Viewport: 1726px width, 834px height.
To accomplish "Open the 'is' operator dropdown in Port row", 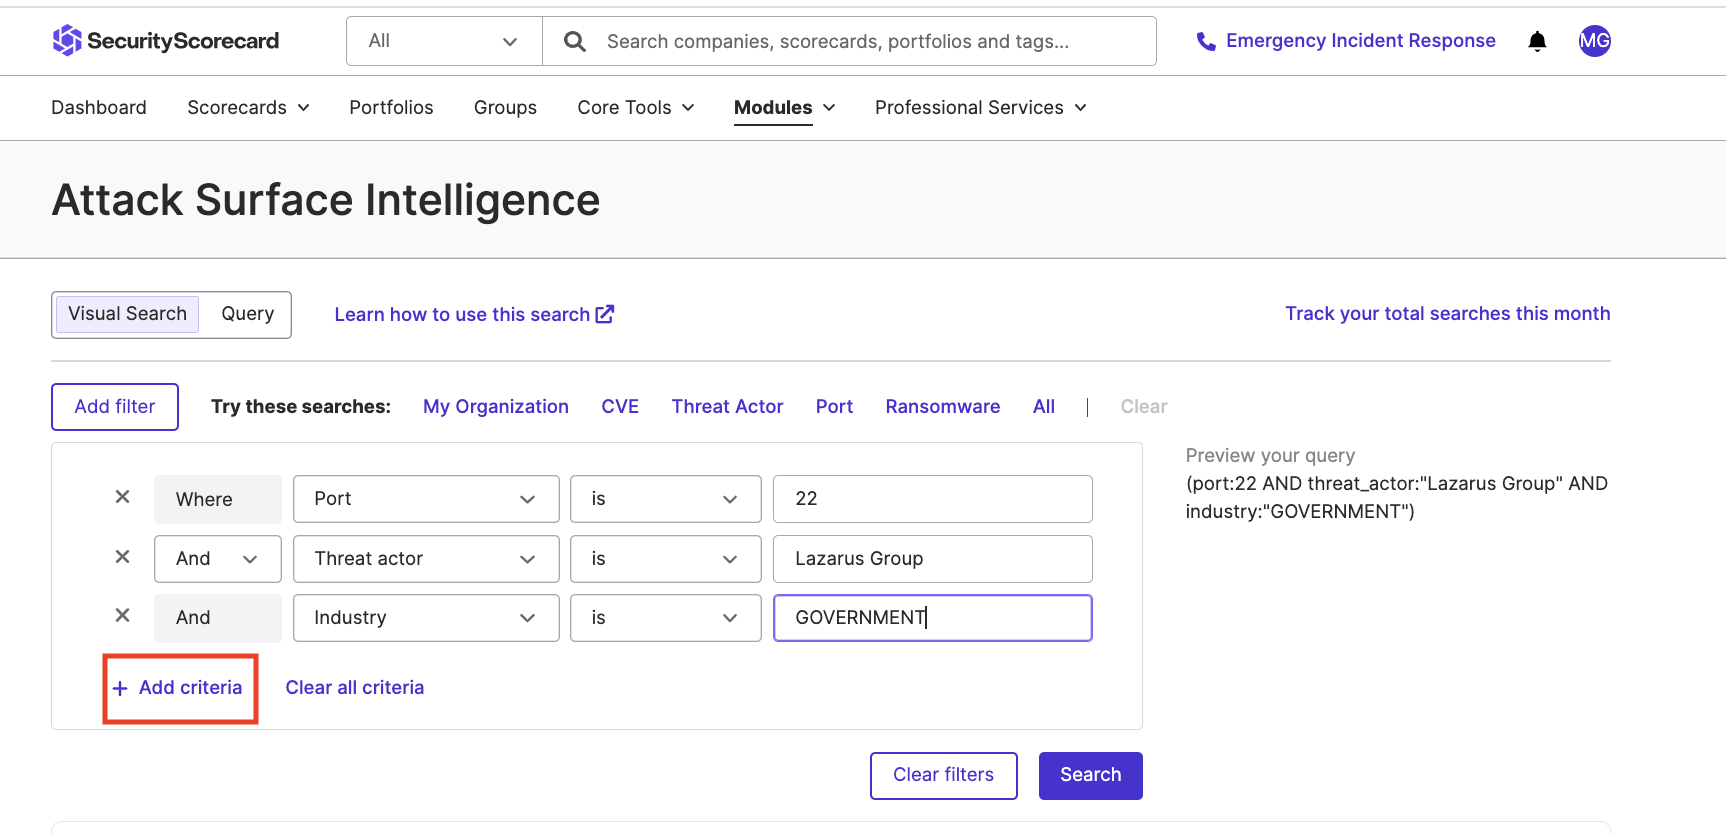I will click(x=666, y=499).
